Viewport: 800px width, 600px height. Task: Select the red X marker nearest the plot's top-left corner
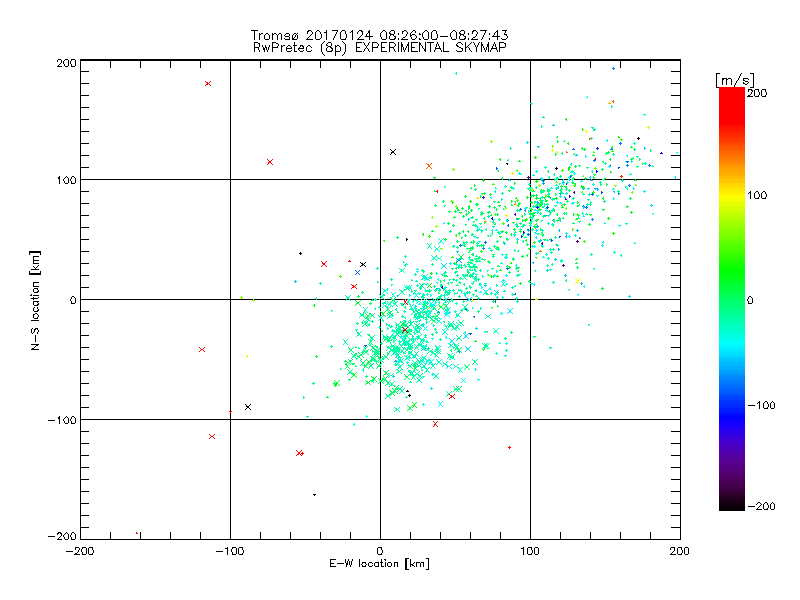(x=208, y=84)
